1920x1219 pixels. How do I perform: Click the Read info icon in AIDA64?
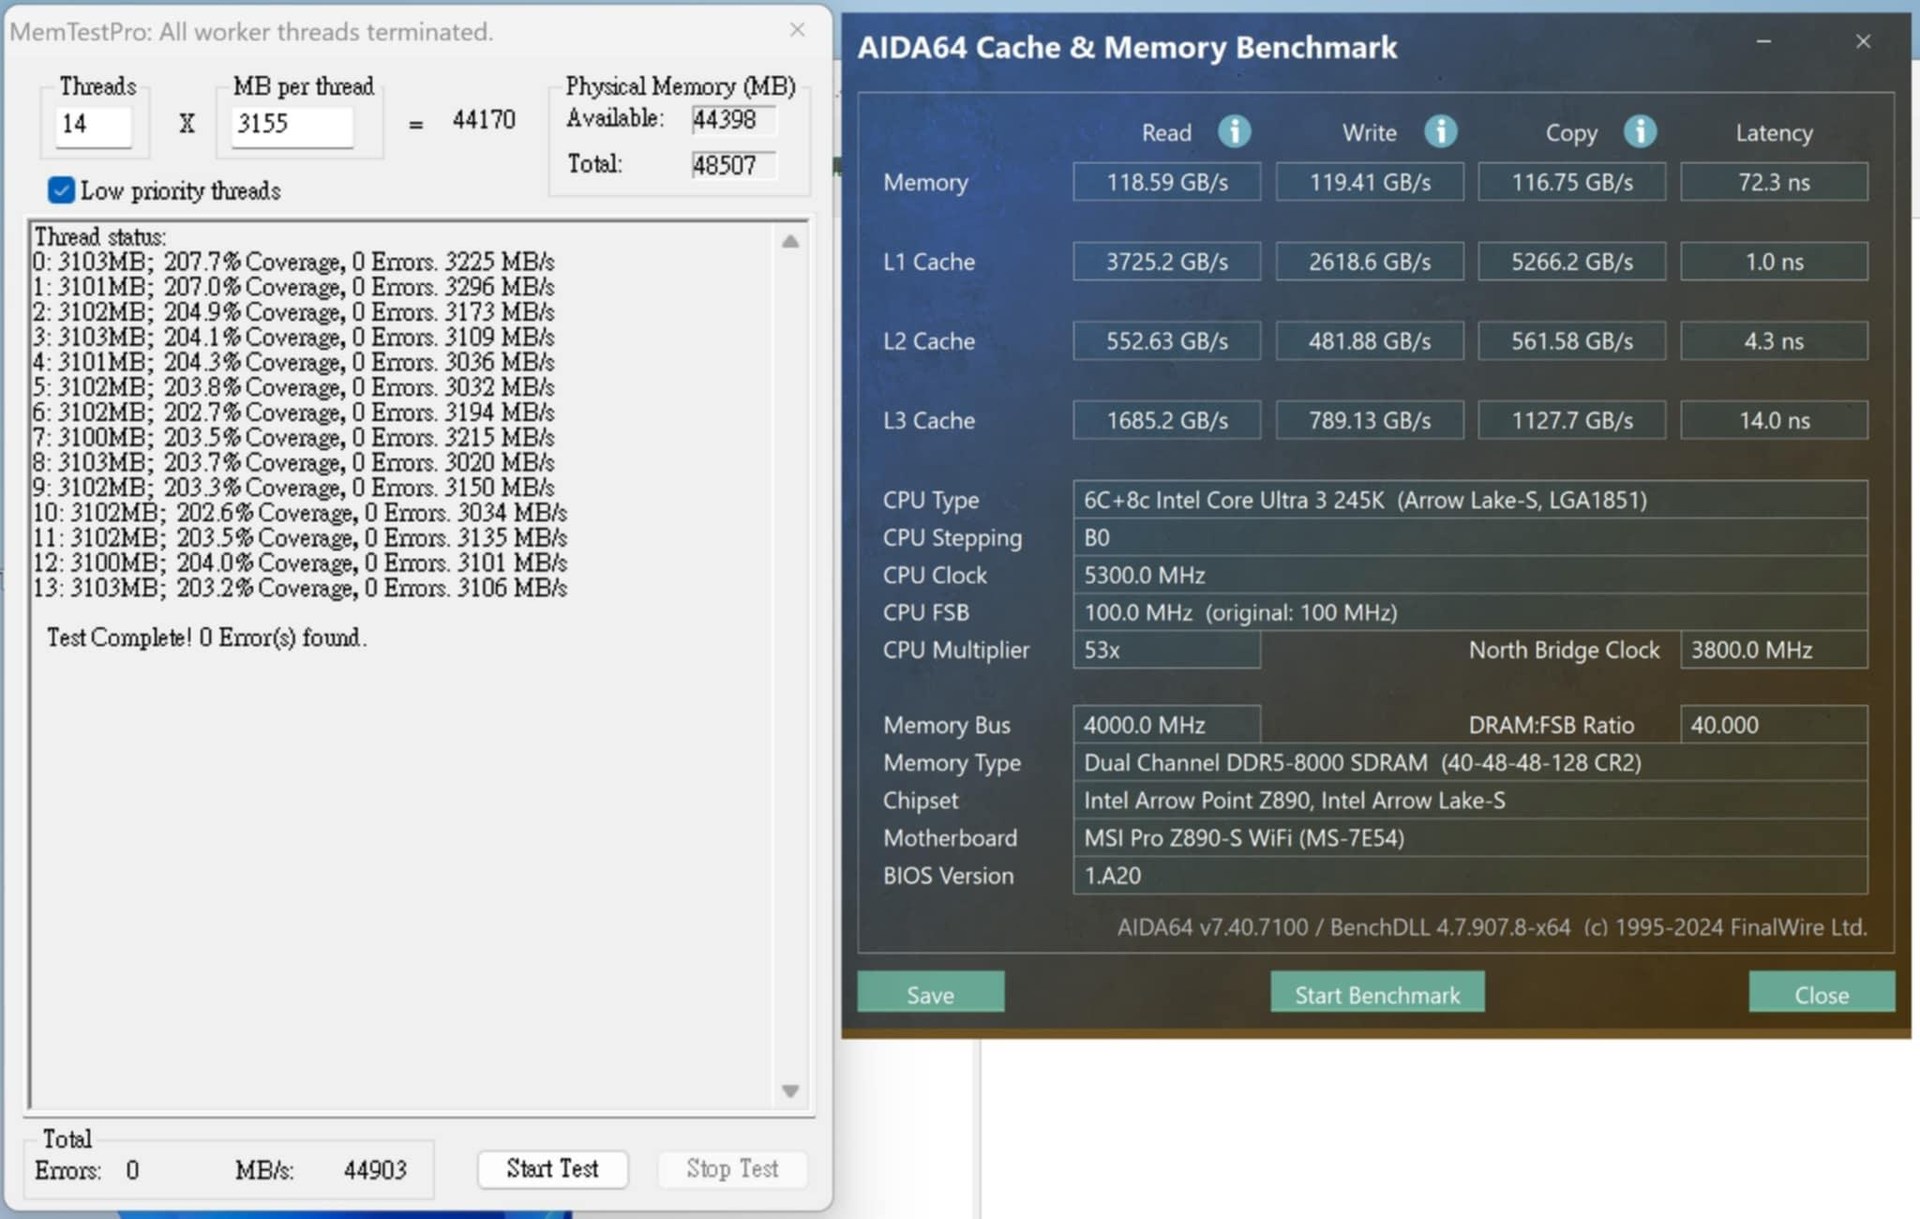[1234, 132]
